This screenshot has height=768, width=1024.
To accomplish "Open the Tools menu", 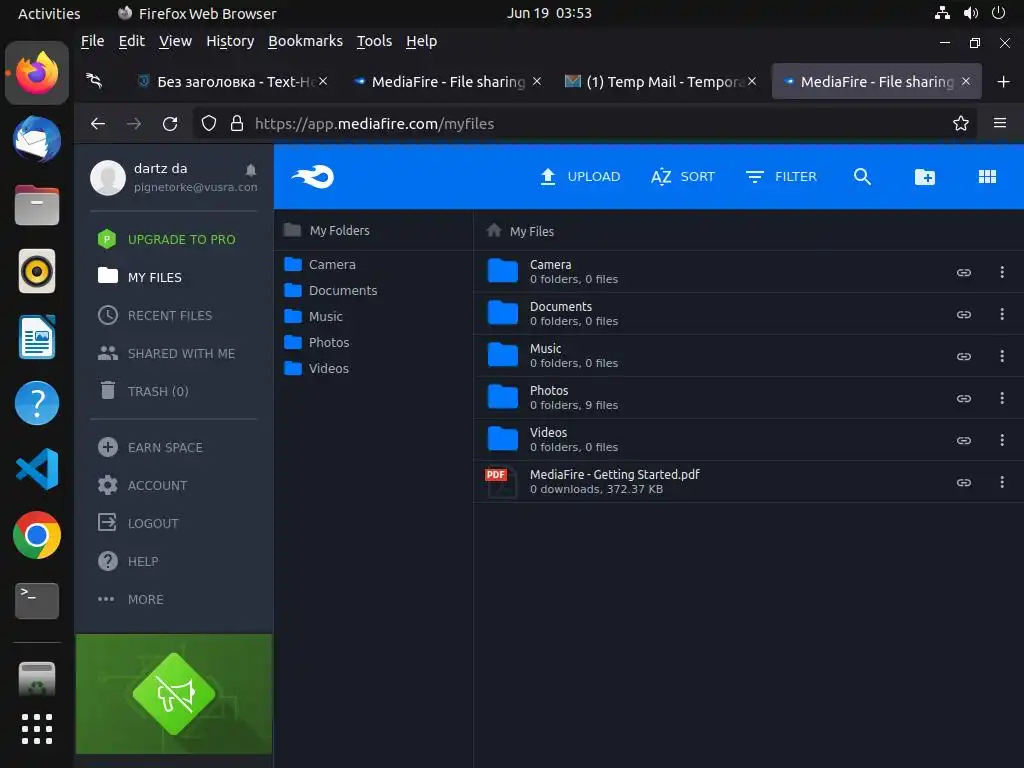I will (374, 41).
